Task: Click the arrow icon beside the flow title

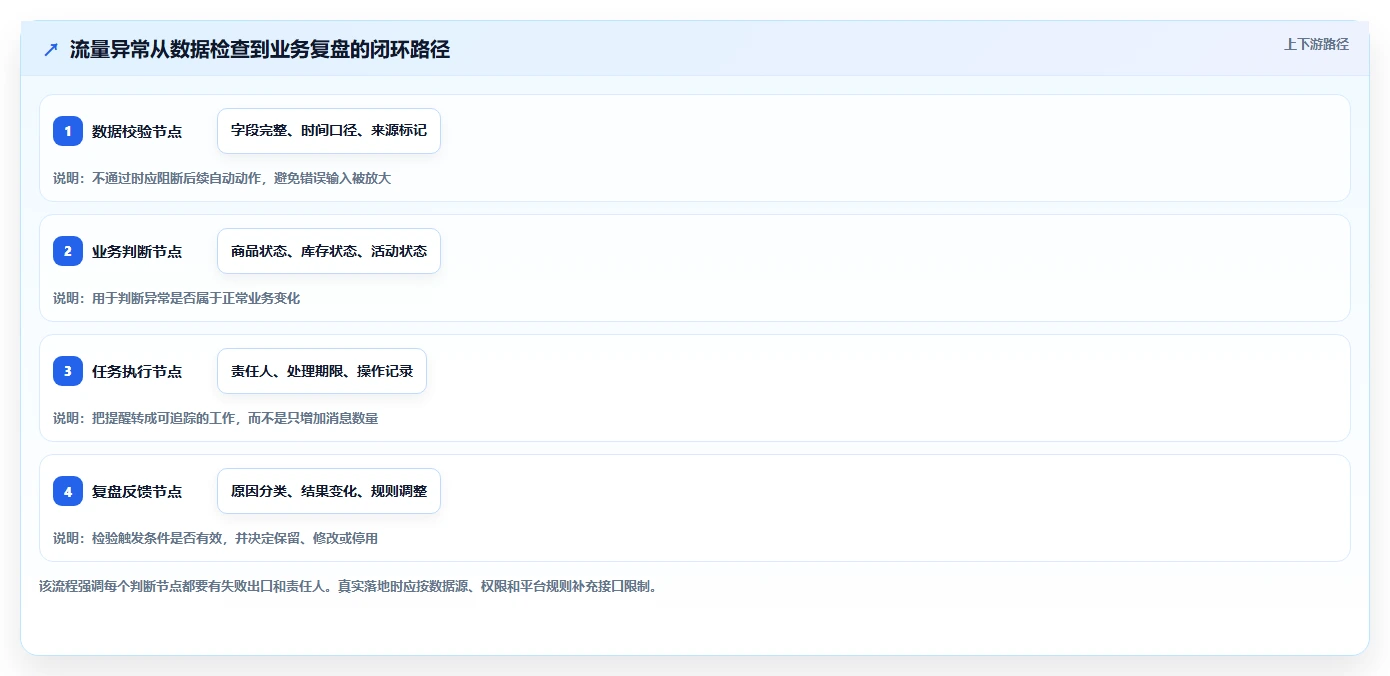Action: (x=51, y=50)
